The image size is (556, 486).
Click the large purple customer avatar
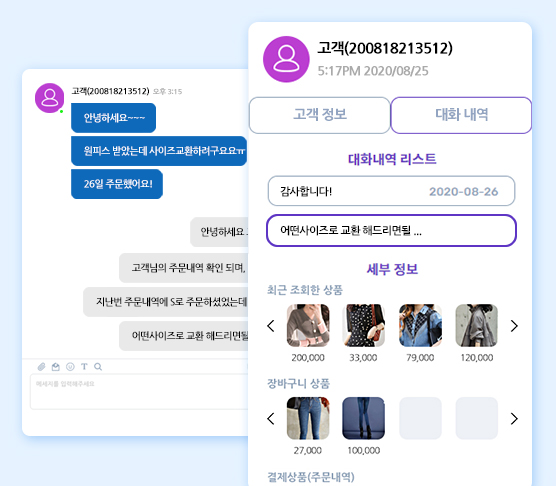(286, 59)
